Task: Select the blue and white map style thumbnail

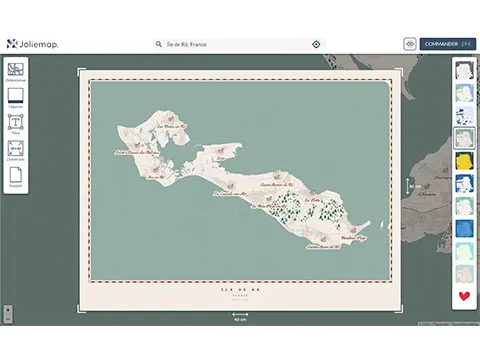Action: [464, 184]
